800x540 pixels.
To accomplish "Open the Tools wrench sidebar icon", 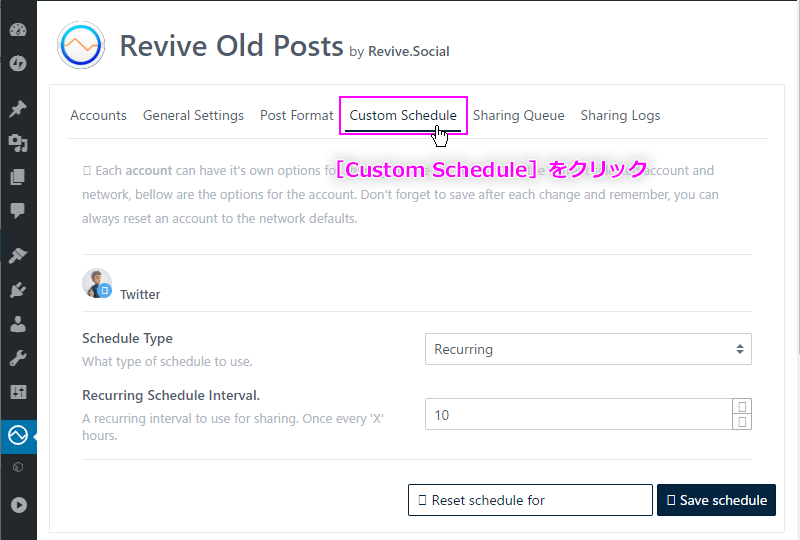I will tap(18, 358).
